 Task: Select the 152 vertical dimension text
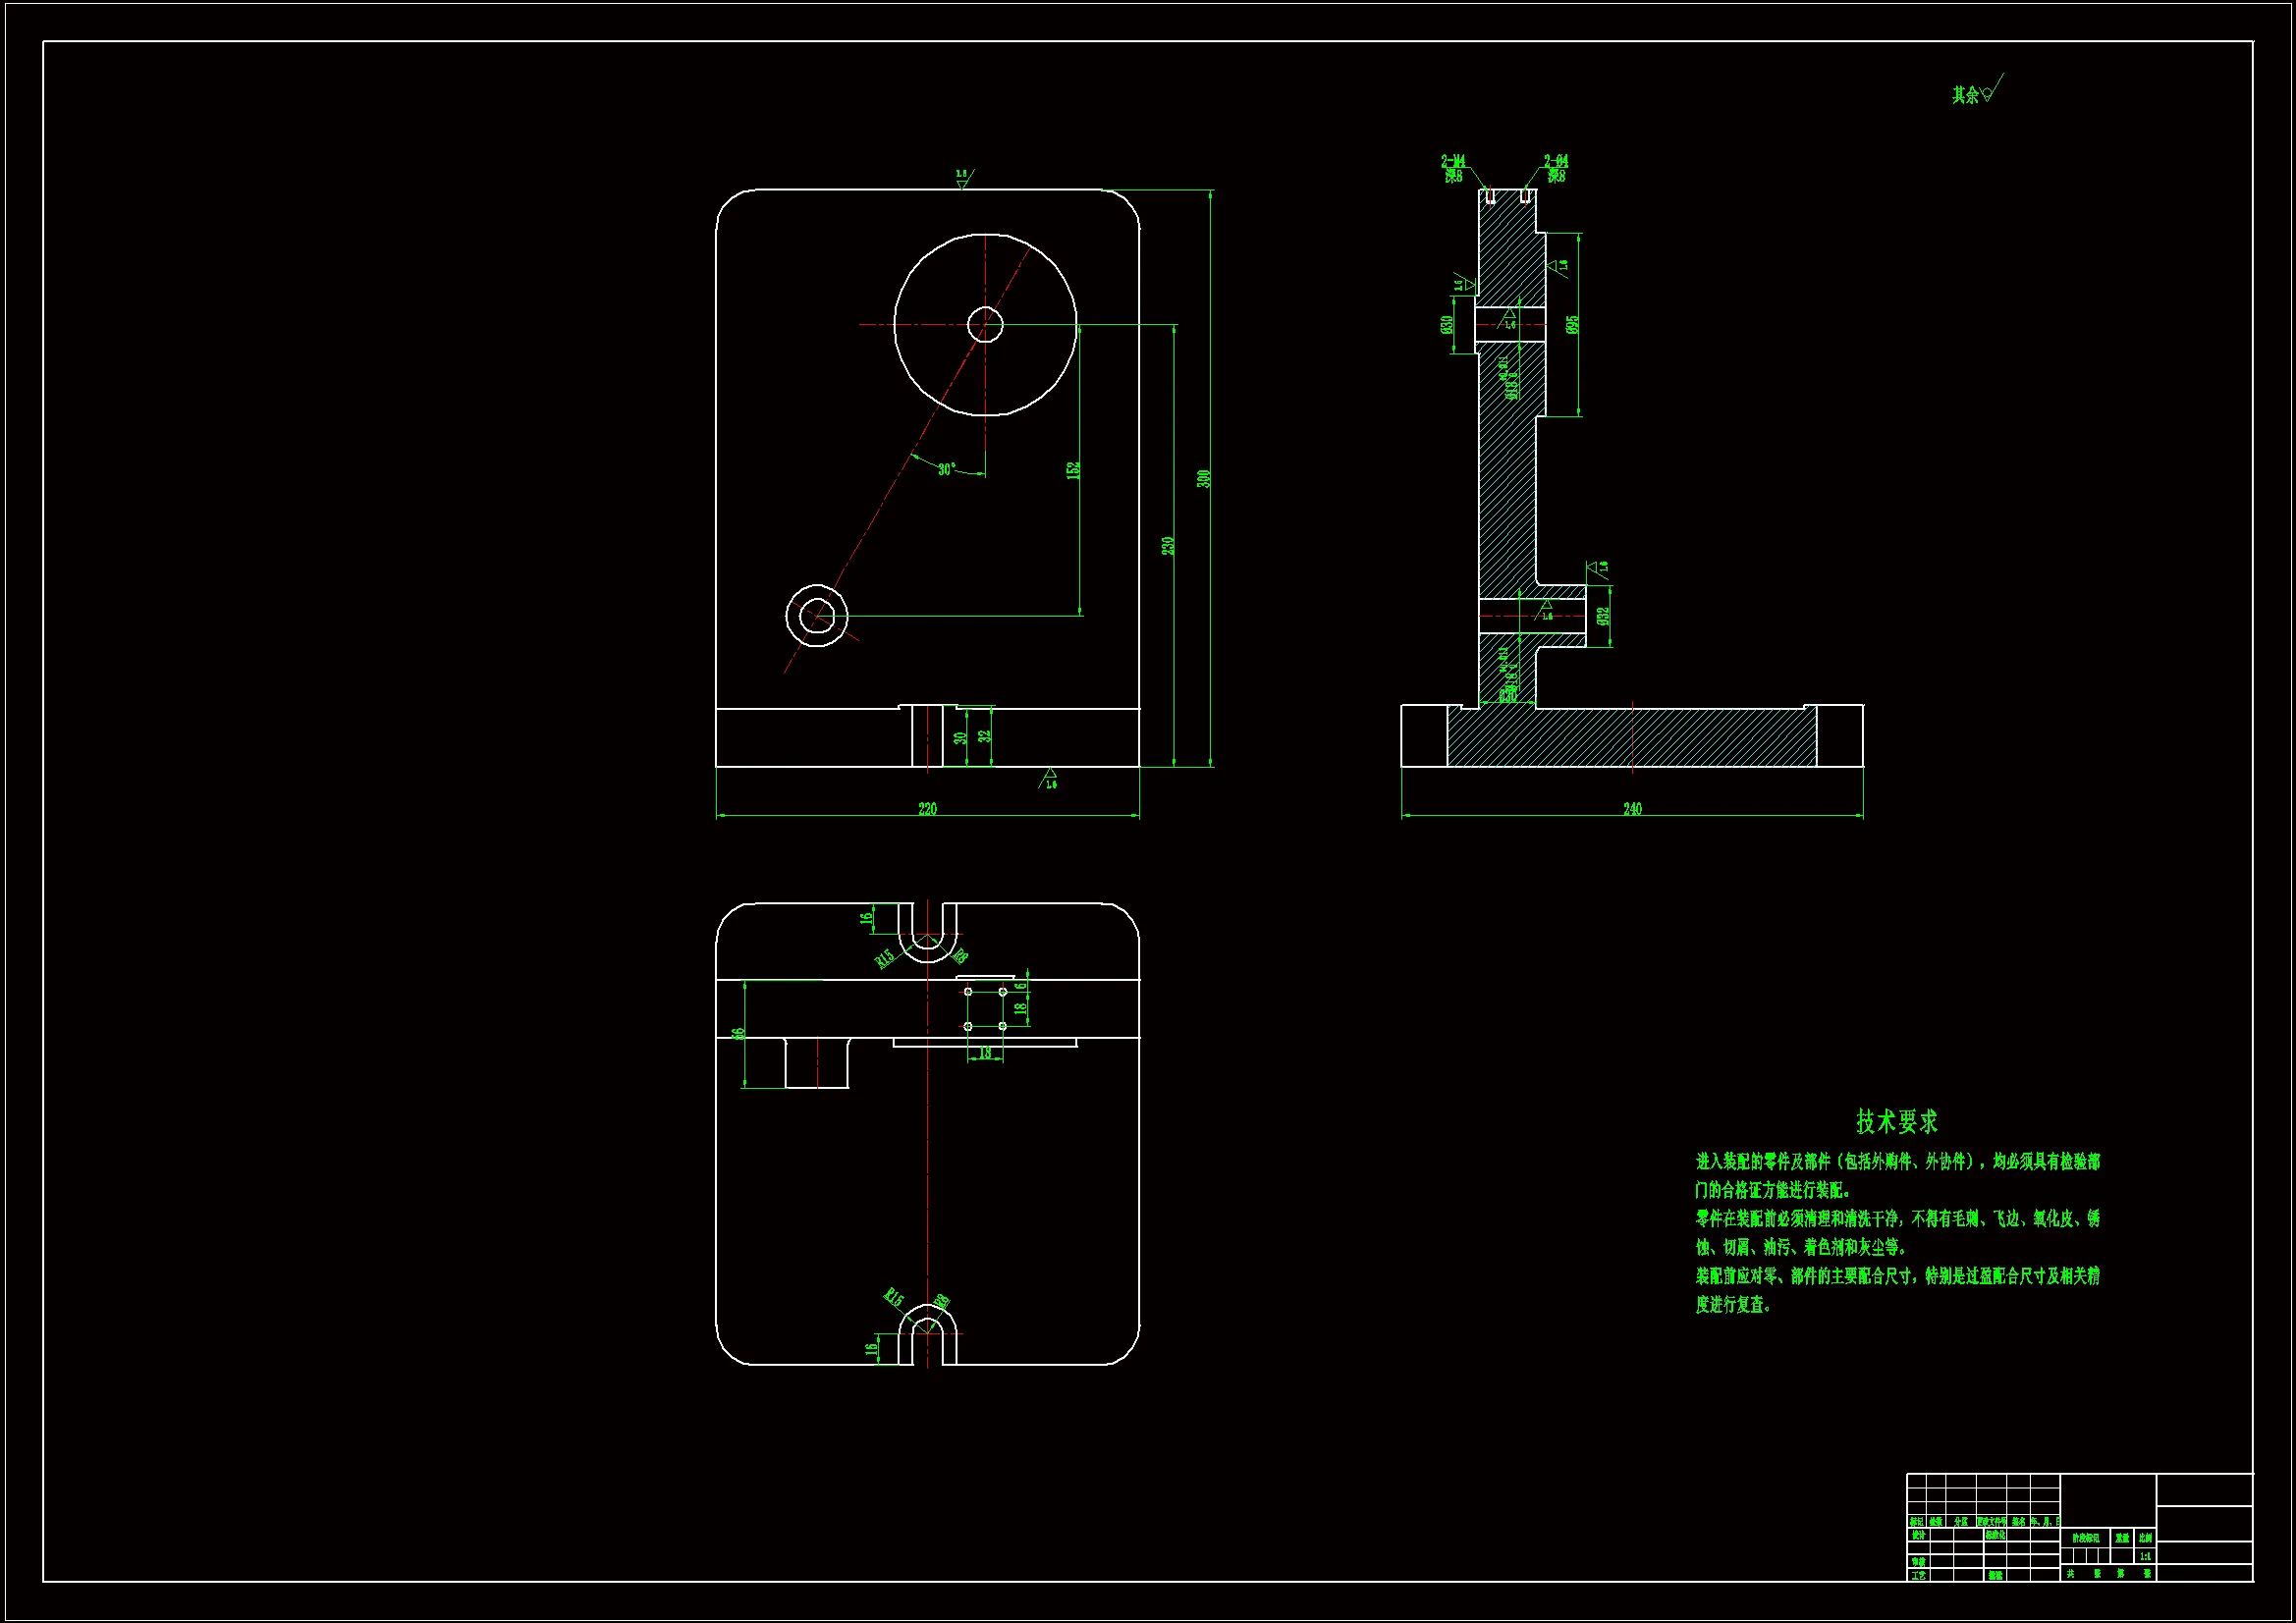click(x=1073, y=469)
